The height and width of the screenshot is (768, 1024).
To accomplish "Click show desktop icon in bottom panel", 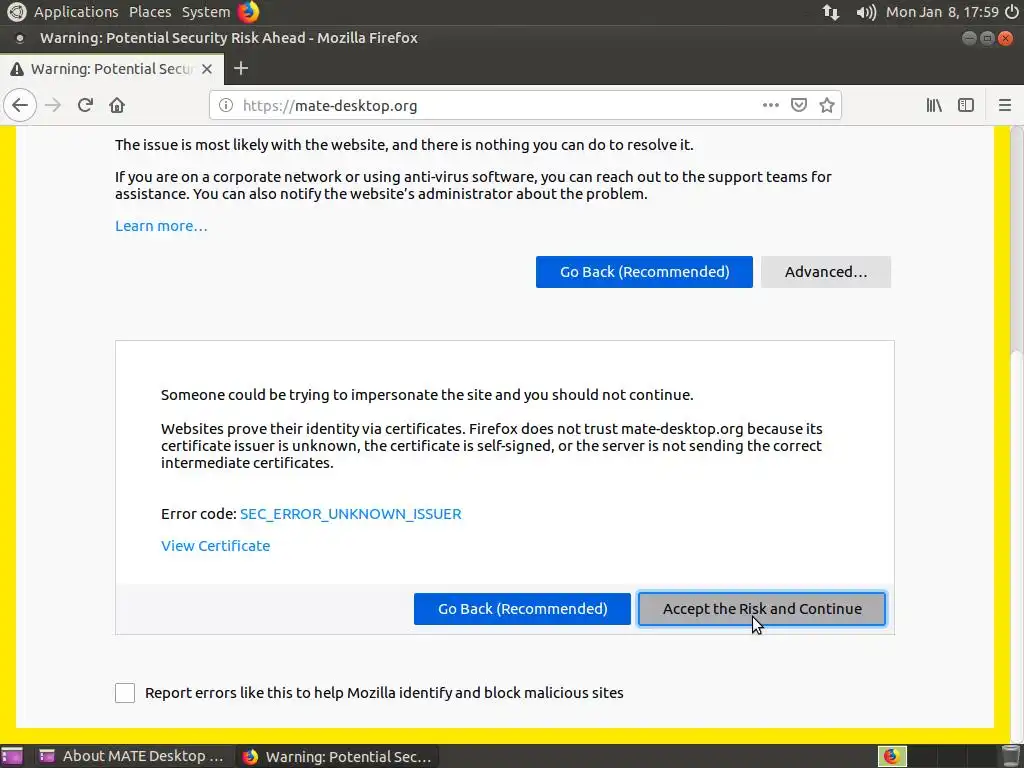I will (12, 756).
